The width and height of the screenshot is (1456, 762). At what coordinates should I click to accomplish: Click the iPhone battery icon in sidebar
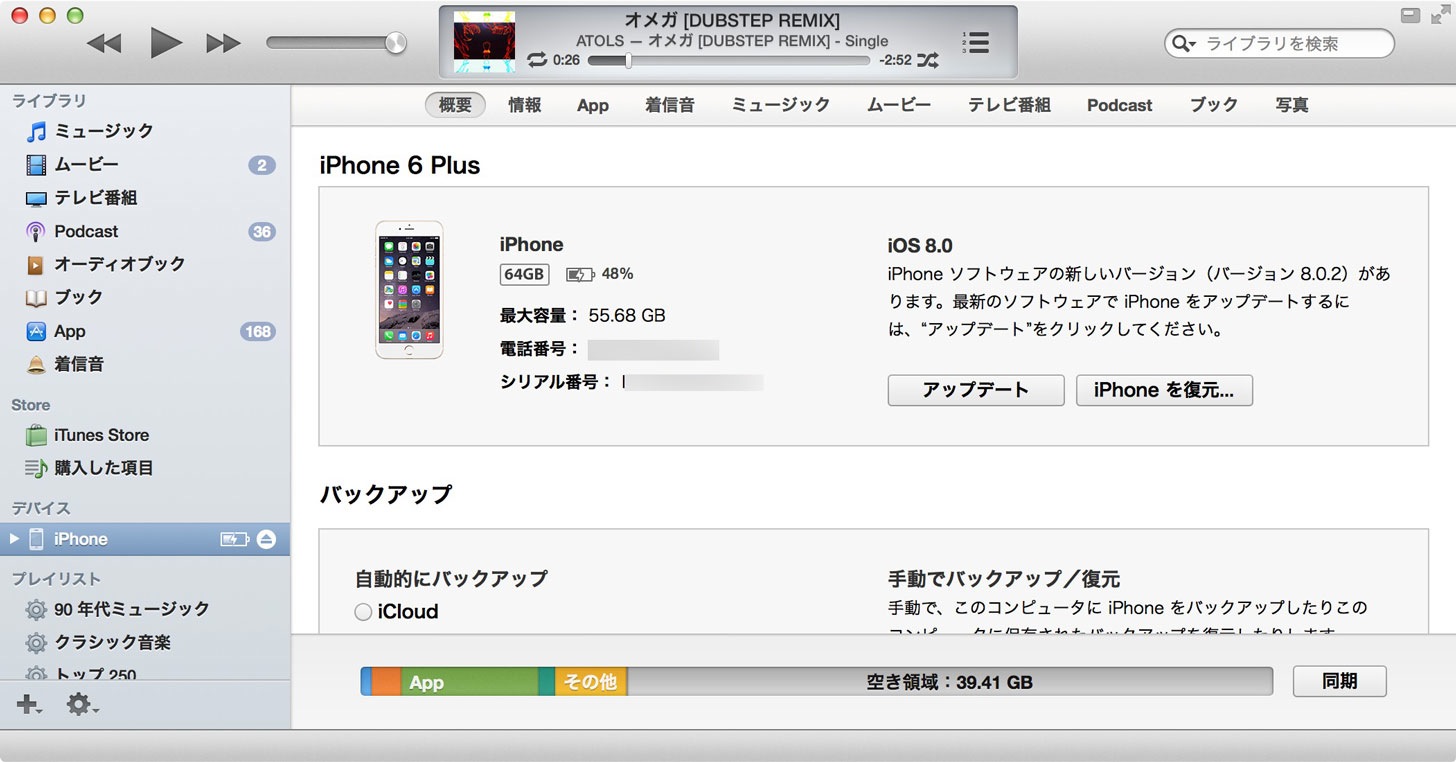pos(234,539)
